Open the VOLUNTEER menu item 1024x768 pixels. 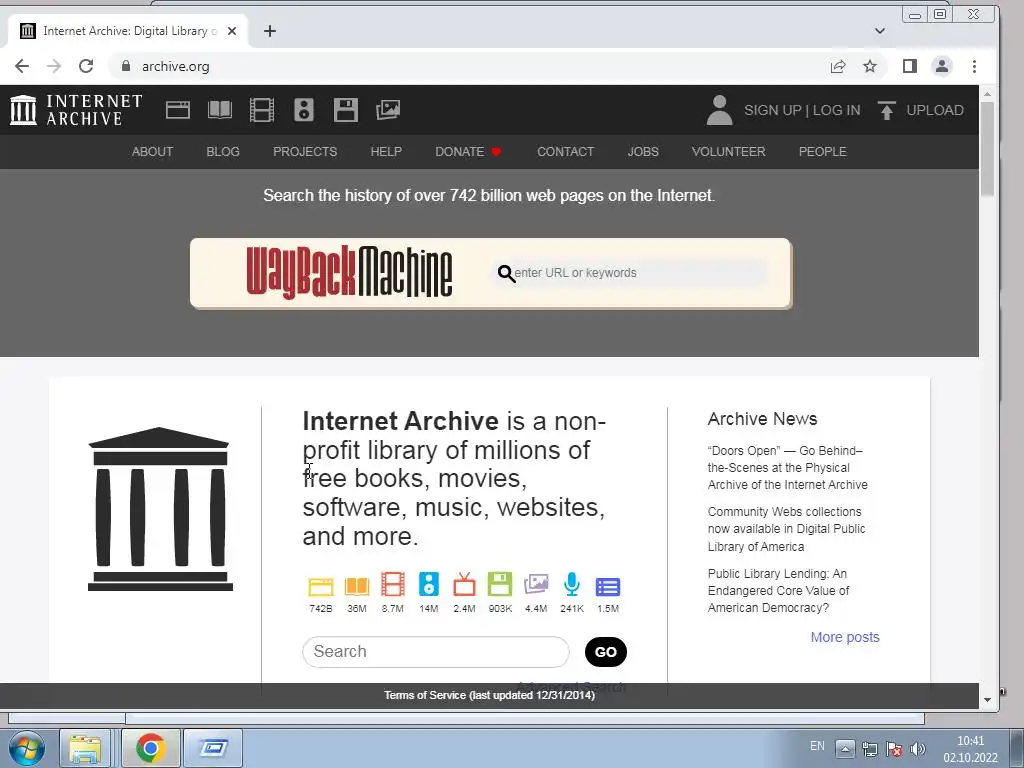(728, 152)
